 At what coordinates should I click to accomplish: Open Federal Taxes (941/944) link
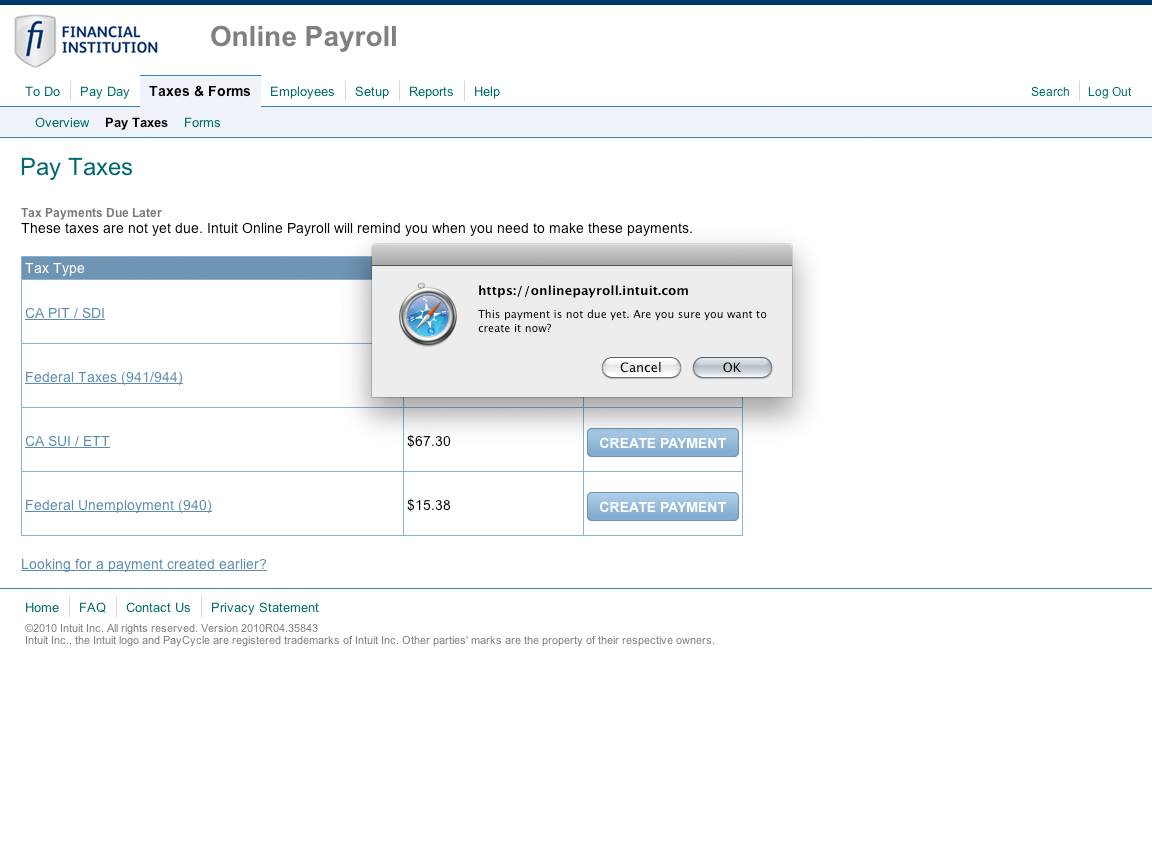104,377
